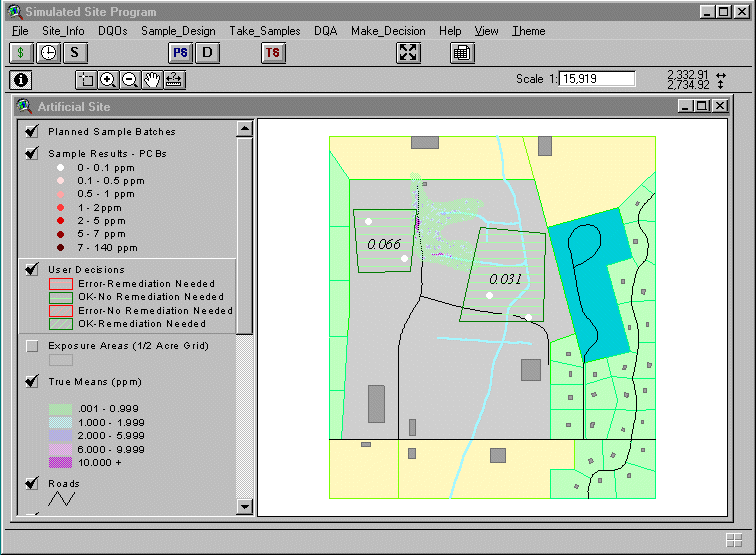The image size is (756, 555).
Task: Toggle the True Means (ppm) layer
Action: pos(32,381)
